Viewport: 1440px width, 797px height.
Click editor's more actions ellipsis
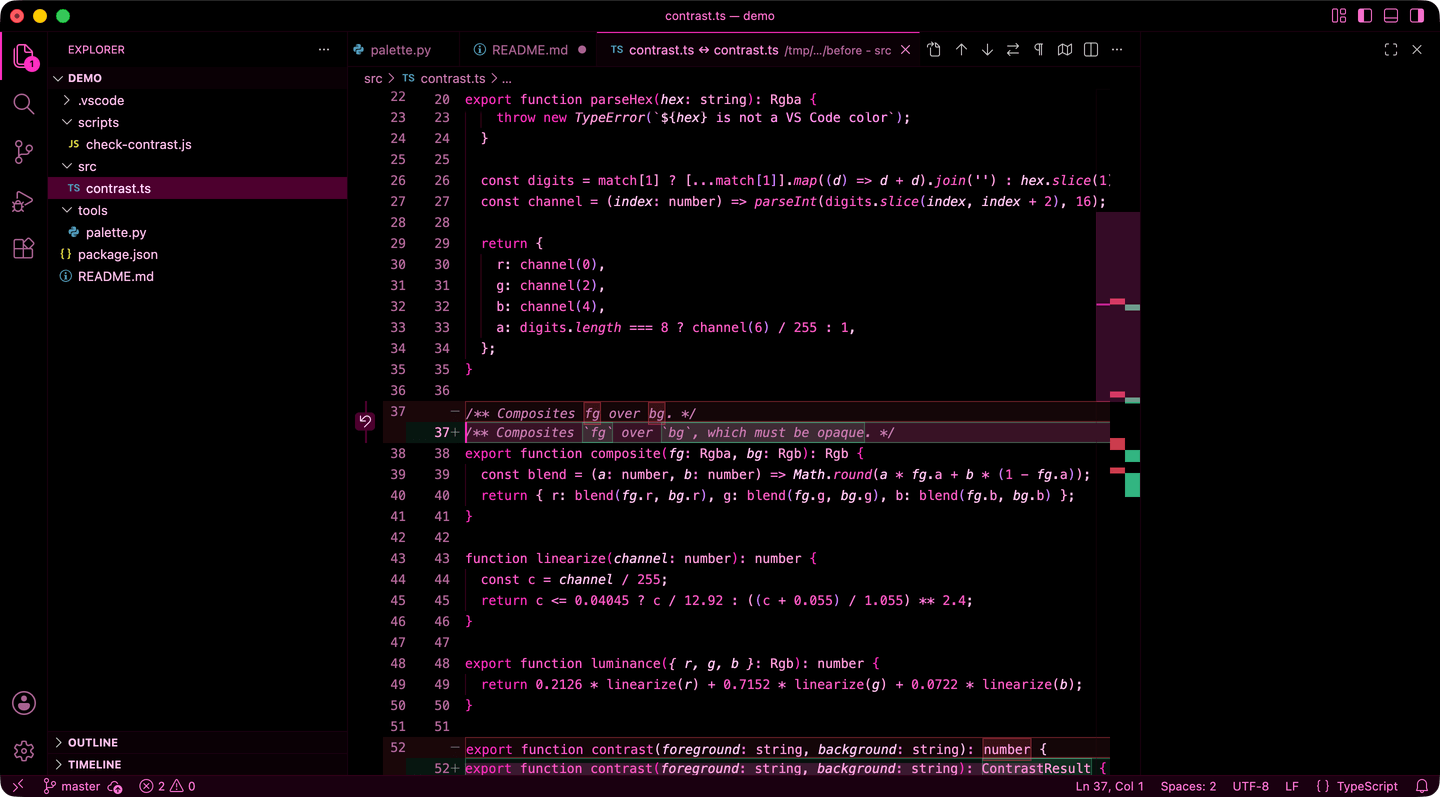(x=1117, y=49)
